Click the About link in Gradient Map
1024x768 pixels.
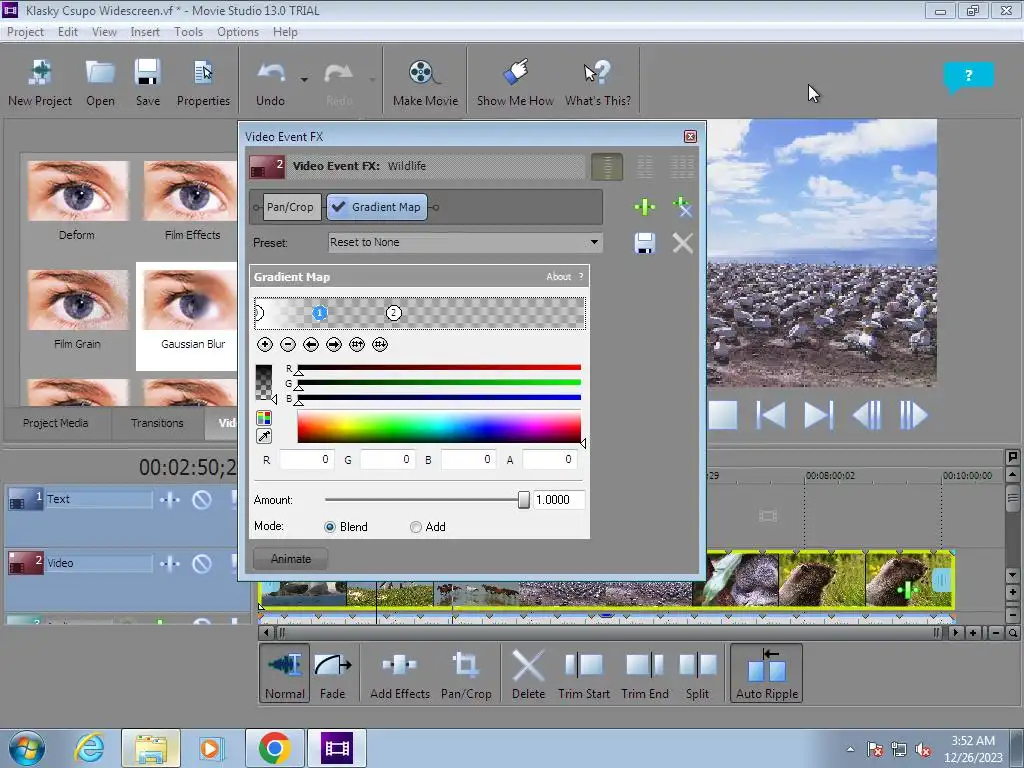pyautogui.click(x=558, y=277)
